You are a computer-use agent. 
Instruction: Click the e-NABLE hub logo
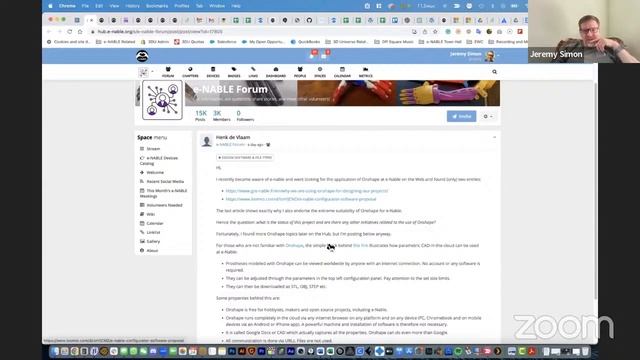(x=142, y=56)
